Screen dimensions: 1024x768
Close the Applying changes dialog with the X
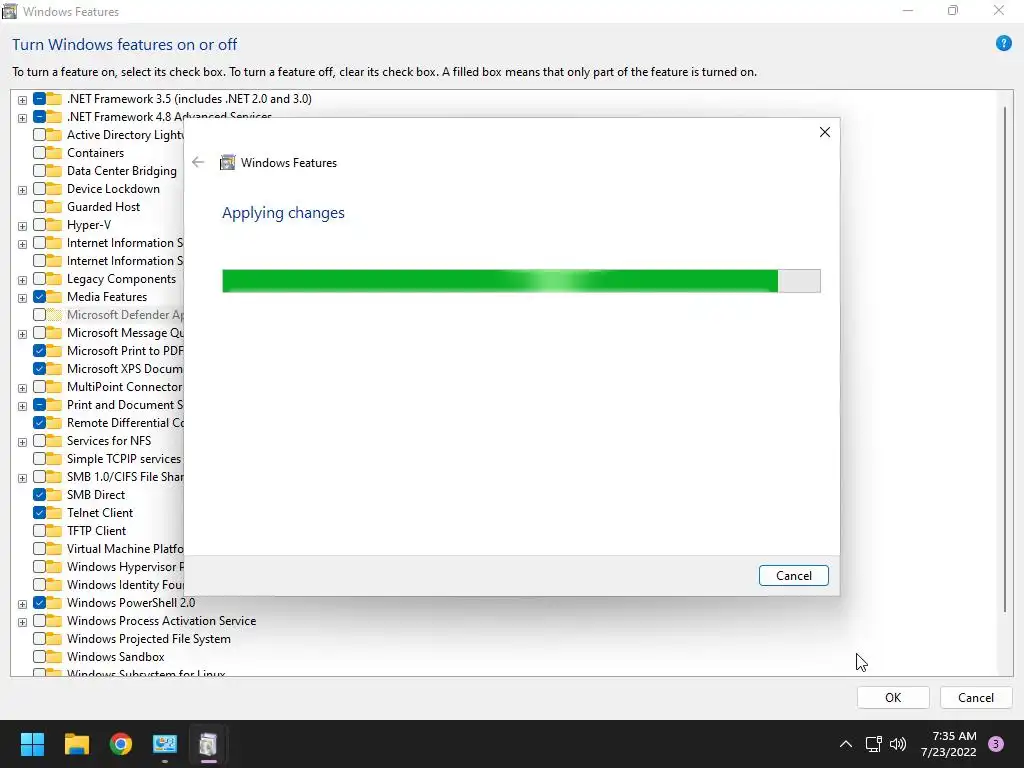(x=825, y=132)
